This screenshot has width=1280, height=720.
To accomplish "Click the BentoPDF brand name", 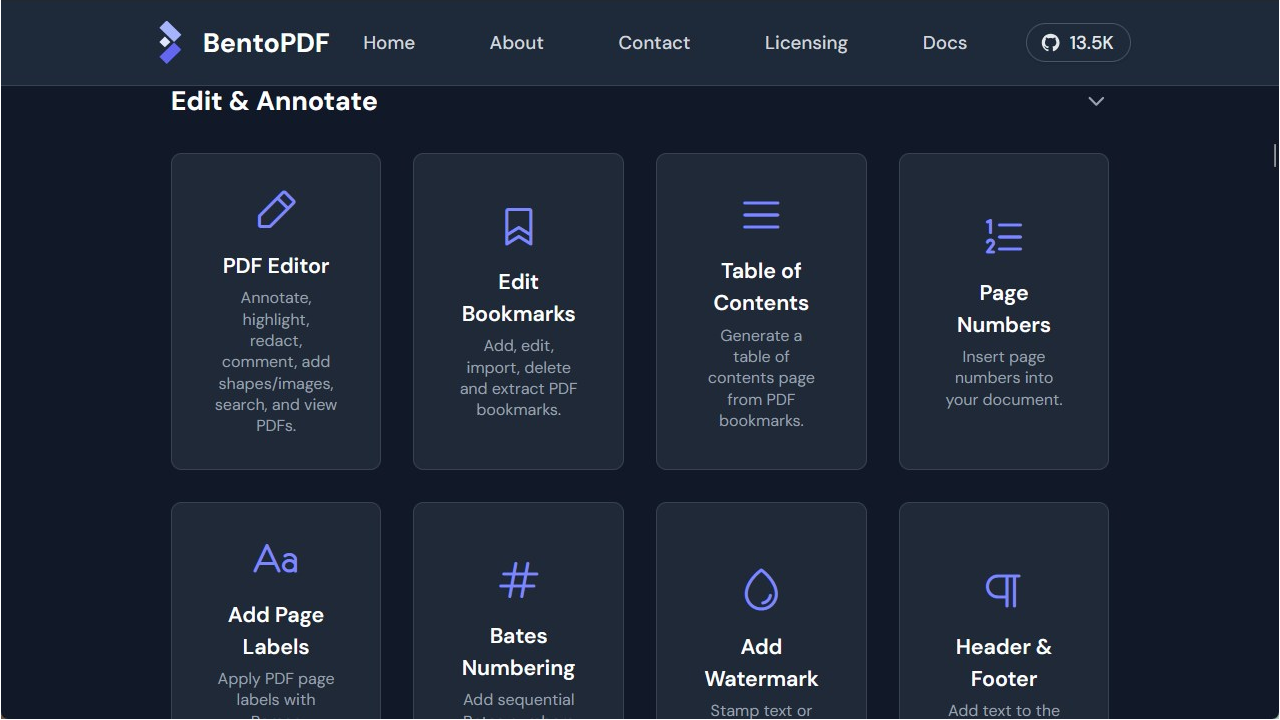I will [x=266, y=43].
